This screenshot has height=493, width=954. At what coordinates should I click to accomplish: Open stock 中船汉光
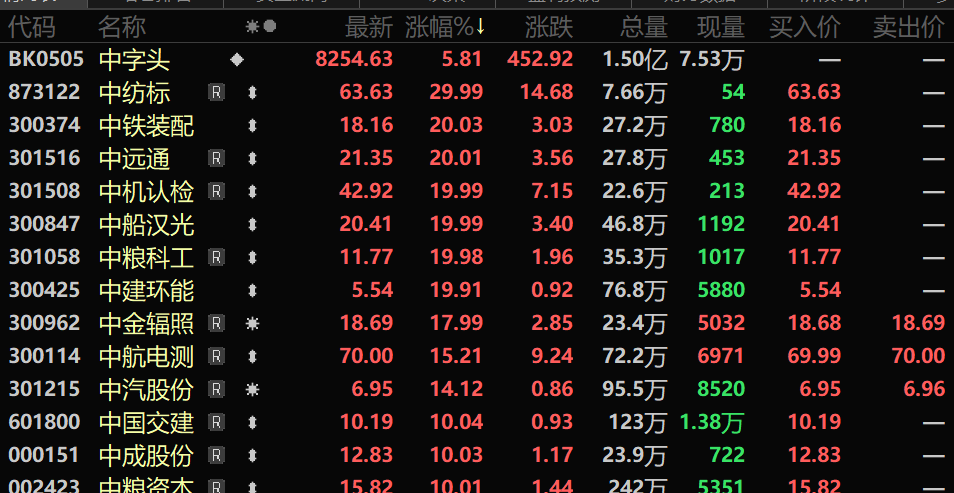tap(147, 224)
